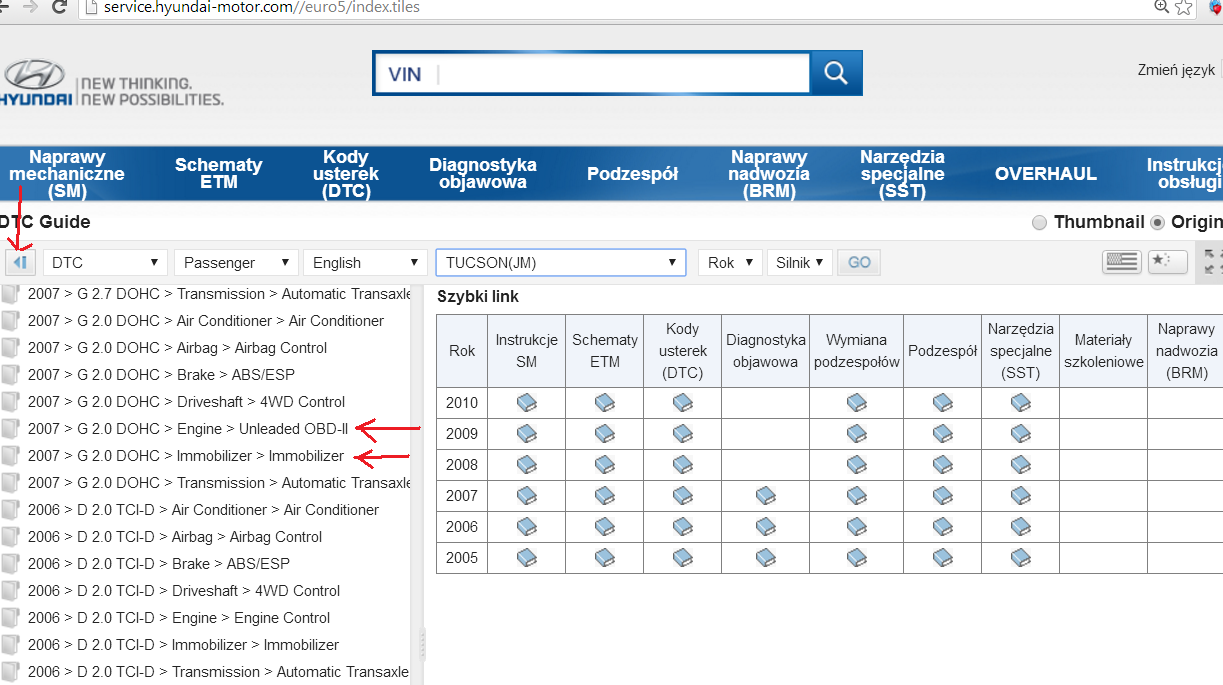
Task: Click the browser zoom magnifier icon
Action: point(1162,6)
